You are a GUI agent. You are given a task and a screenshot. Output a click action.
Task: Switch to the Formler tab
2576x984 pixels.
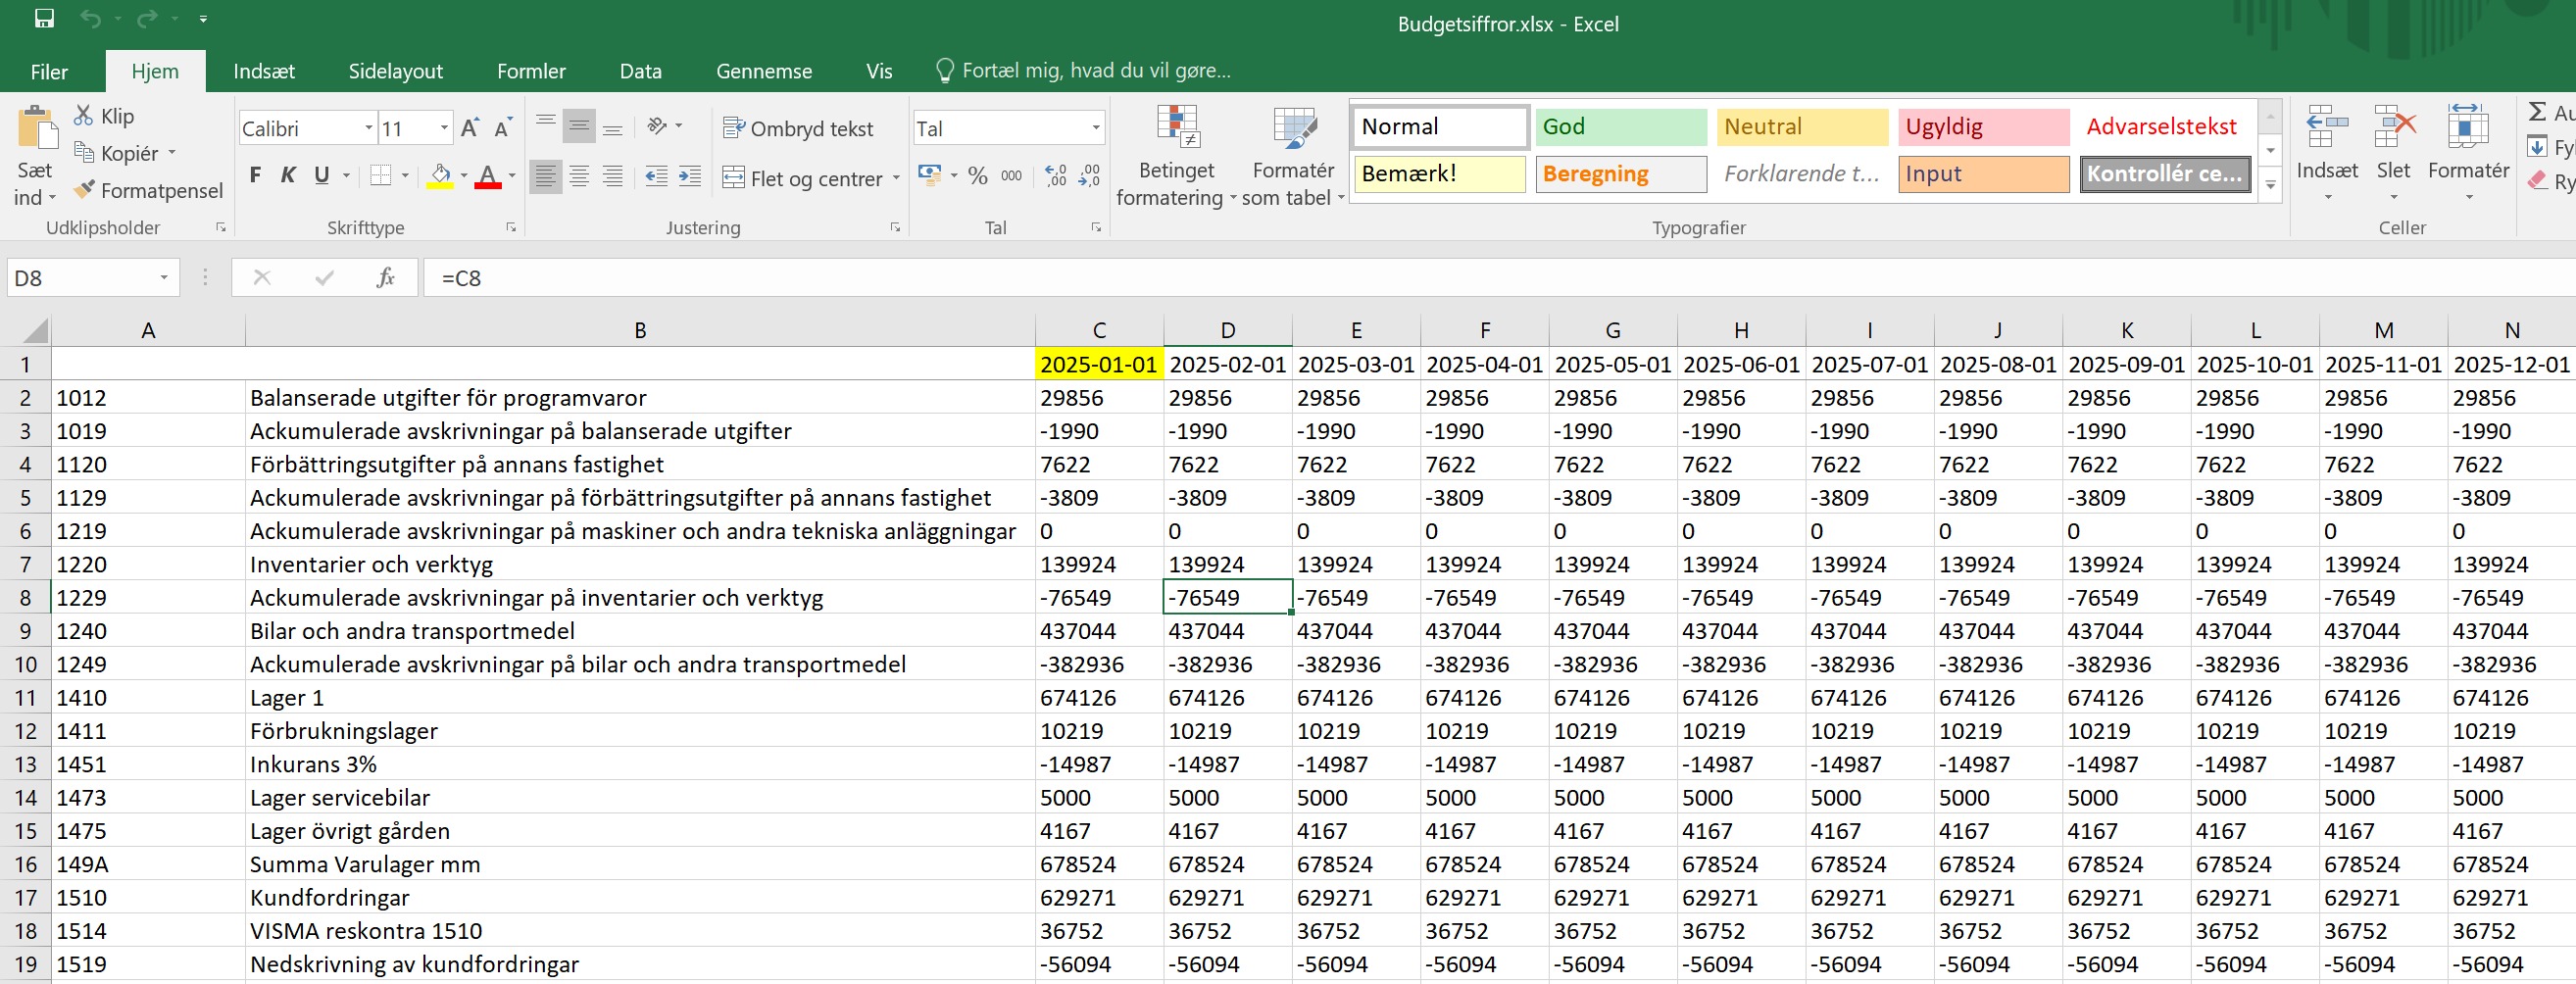[531, 71]
